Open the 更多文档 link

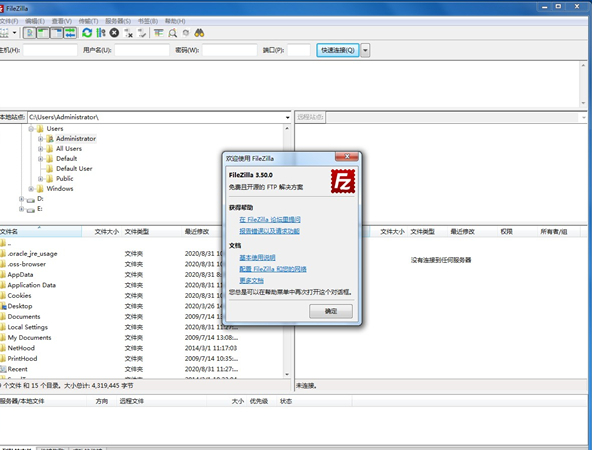(251, 280)
